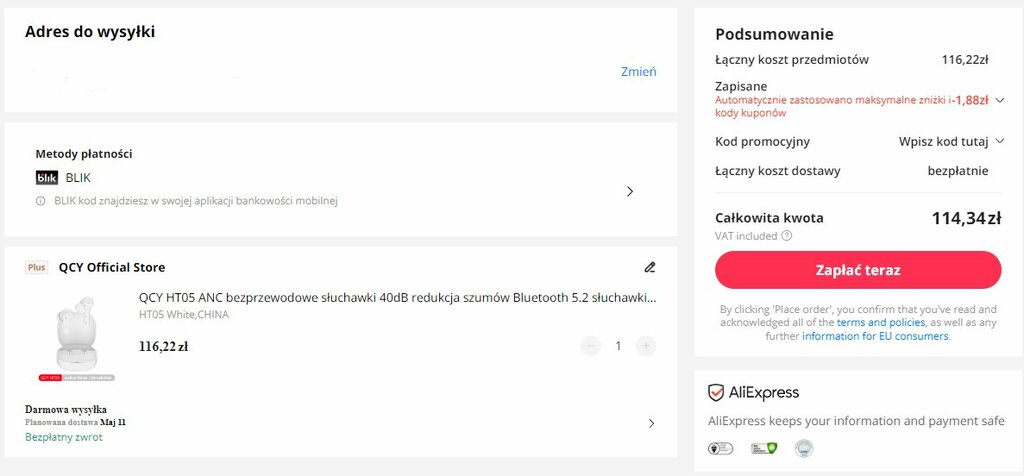
Task: Open information for EU consumers link
Action: (x=875, y=336)
